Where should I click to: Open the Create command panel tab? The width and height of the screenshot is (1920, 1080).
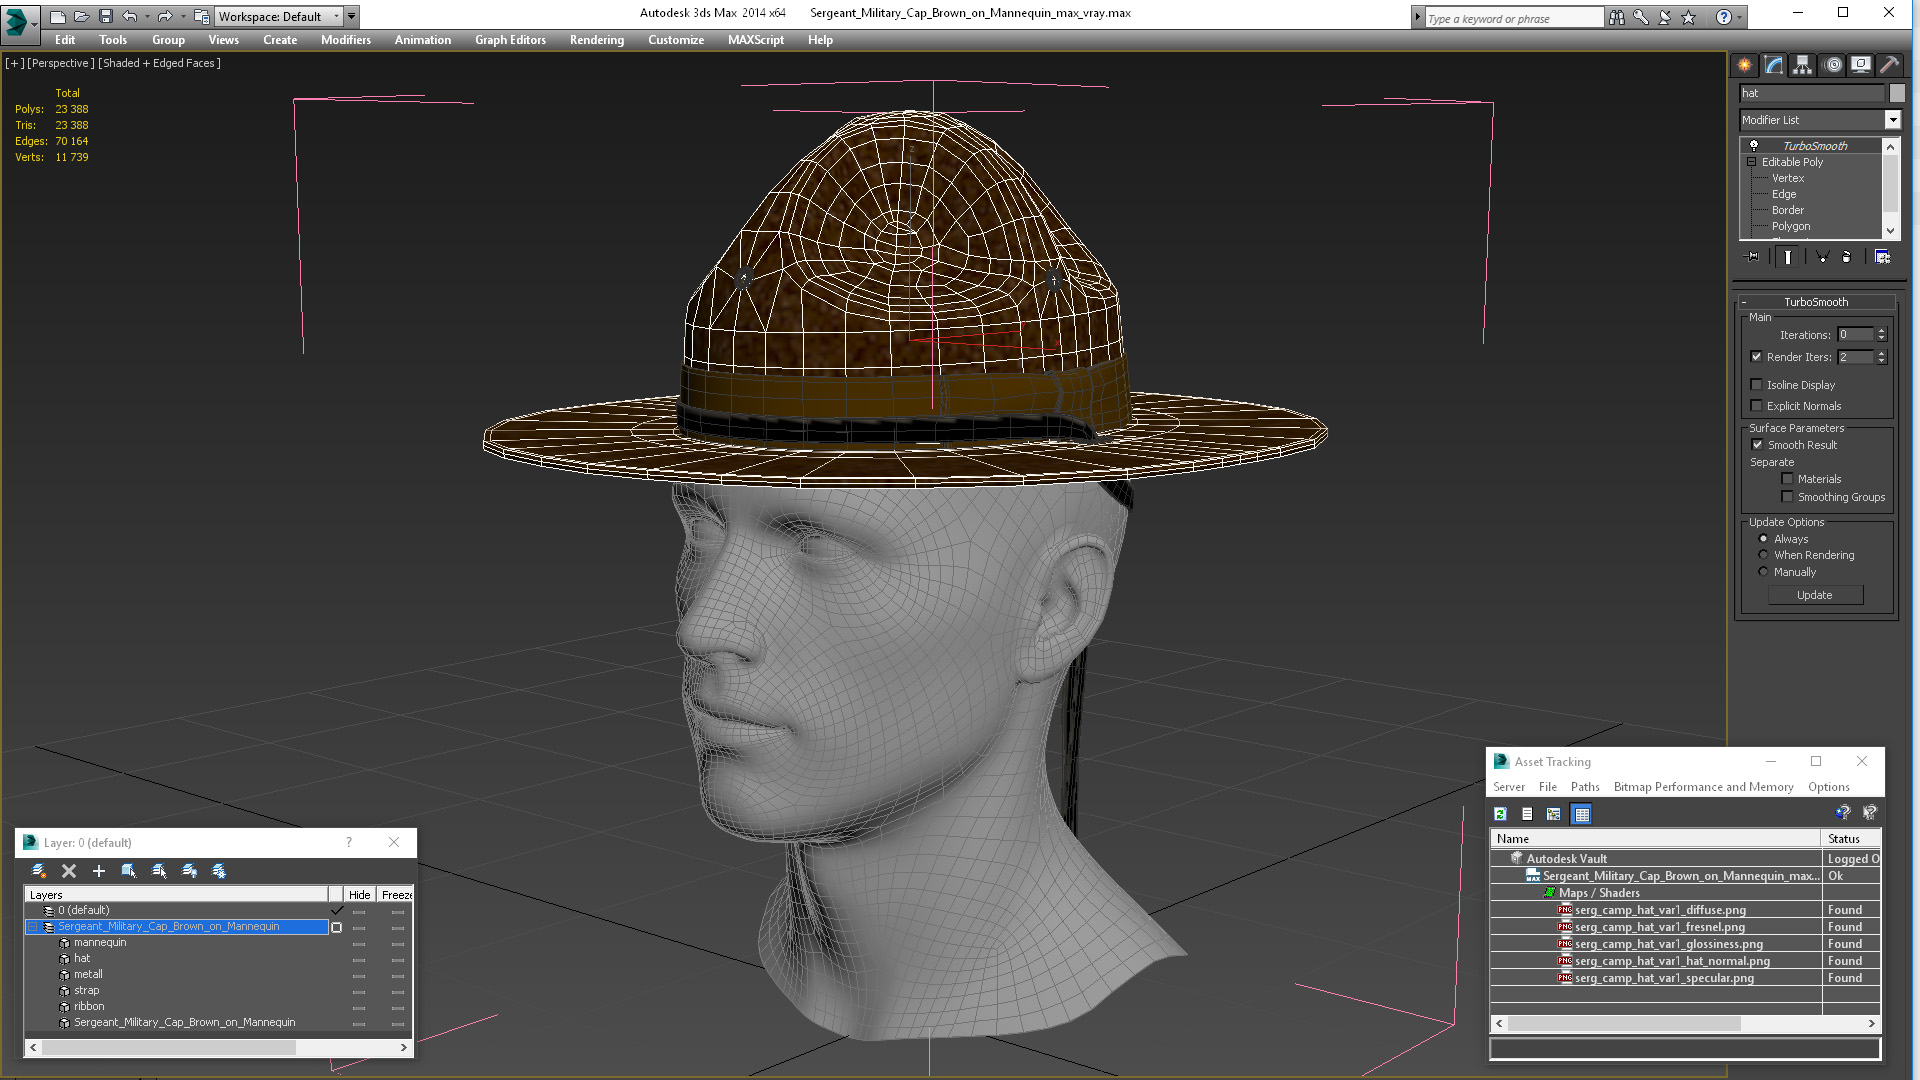[x=1745, y=65]
